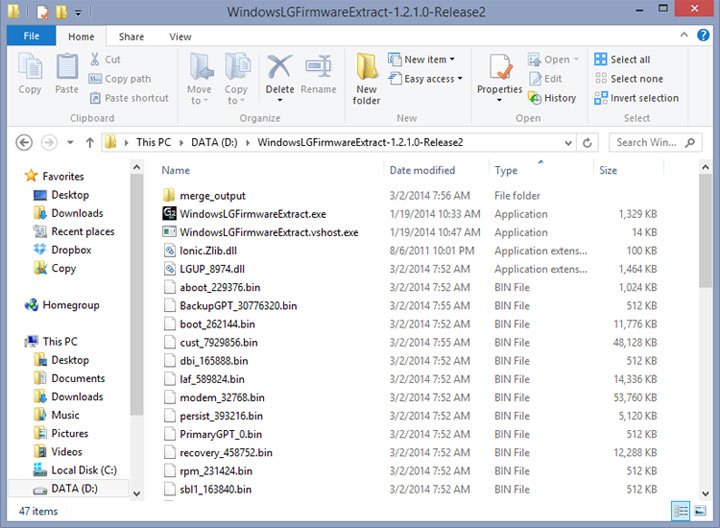Click the Open command in ribbon
This screenshot has width=720, height=528.
point(553,59)
